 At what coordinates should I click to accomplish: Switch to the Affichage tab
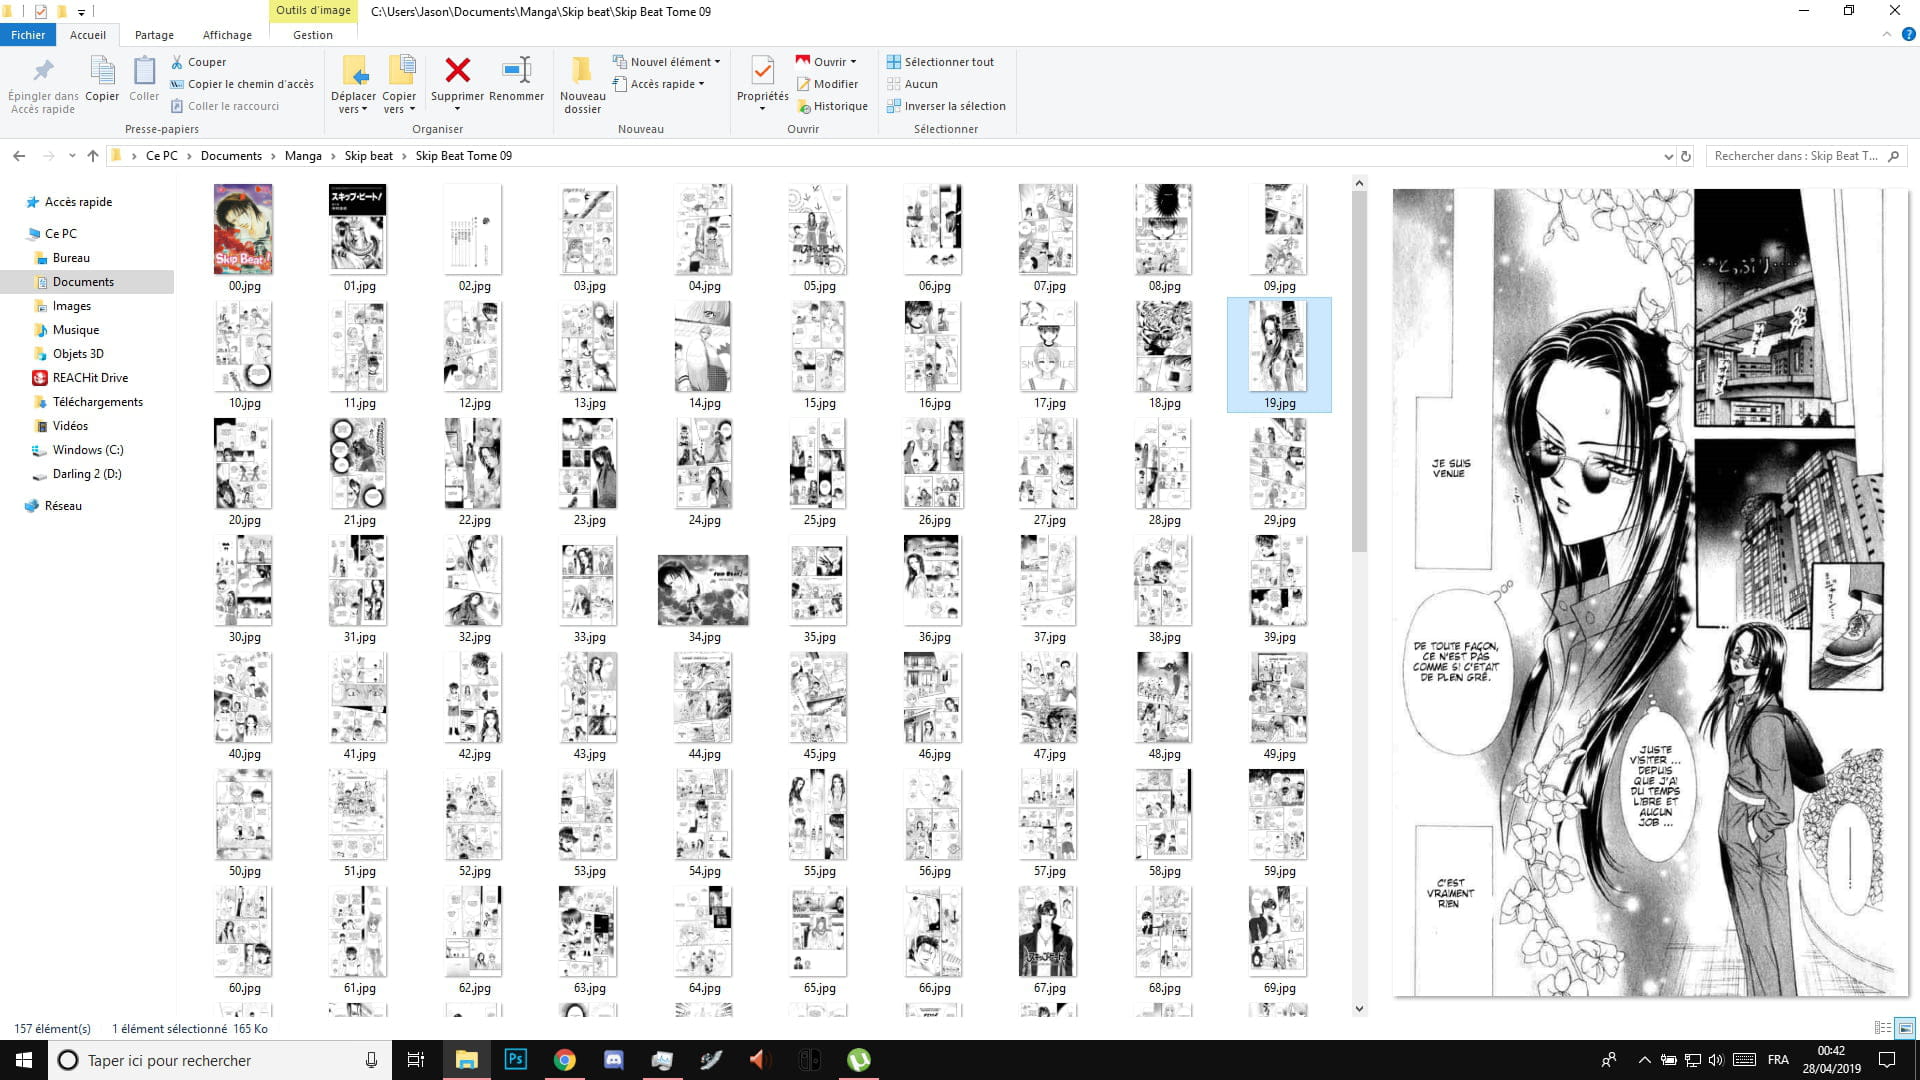click(x=227, y=35)
